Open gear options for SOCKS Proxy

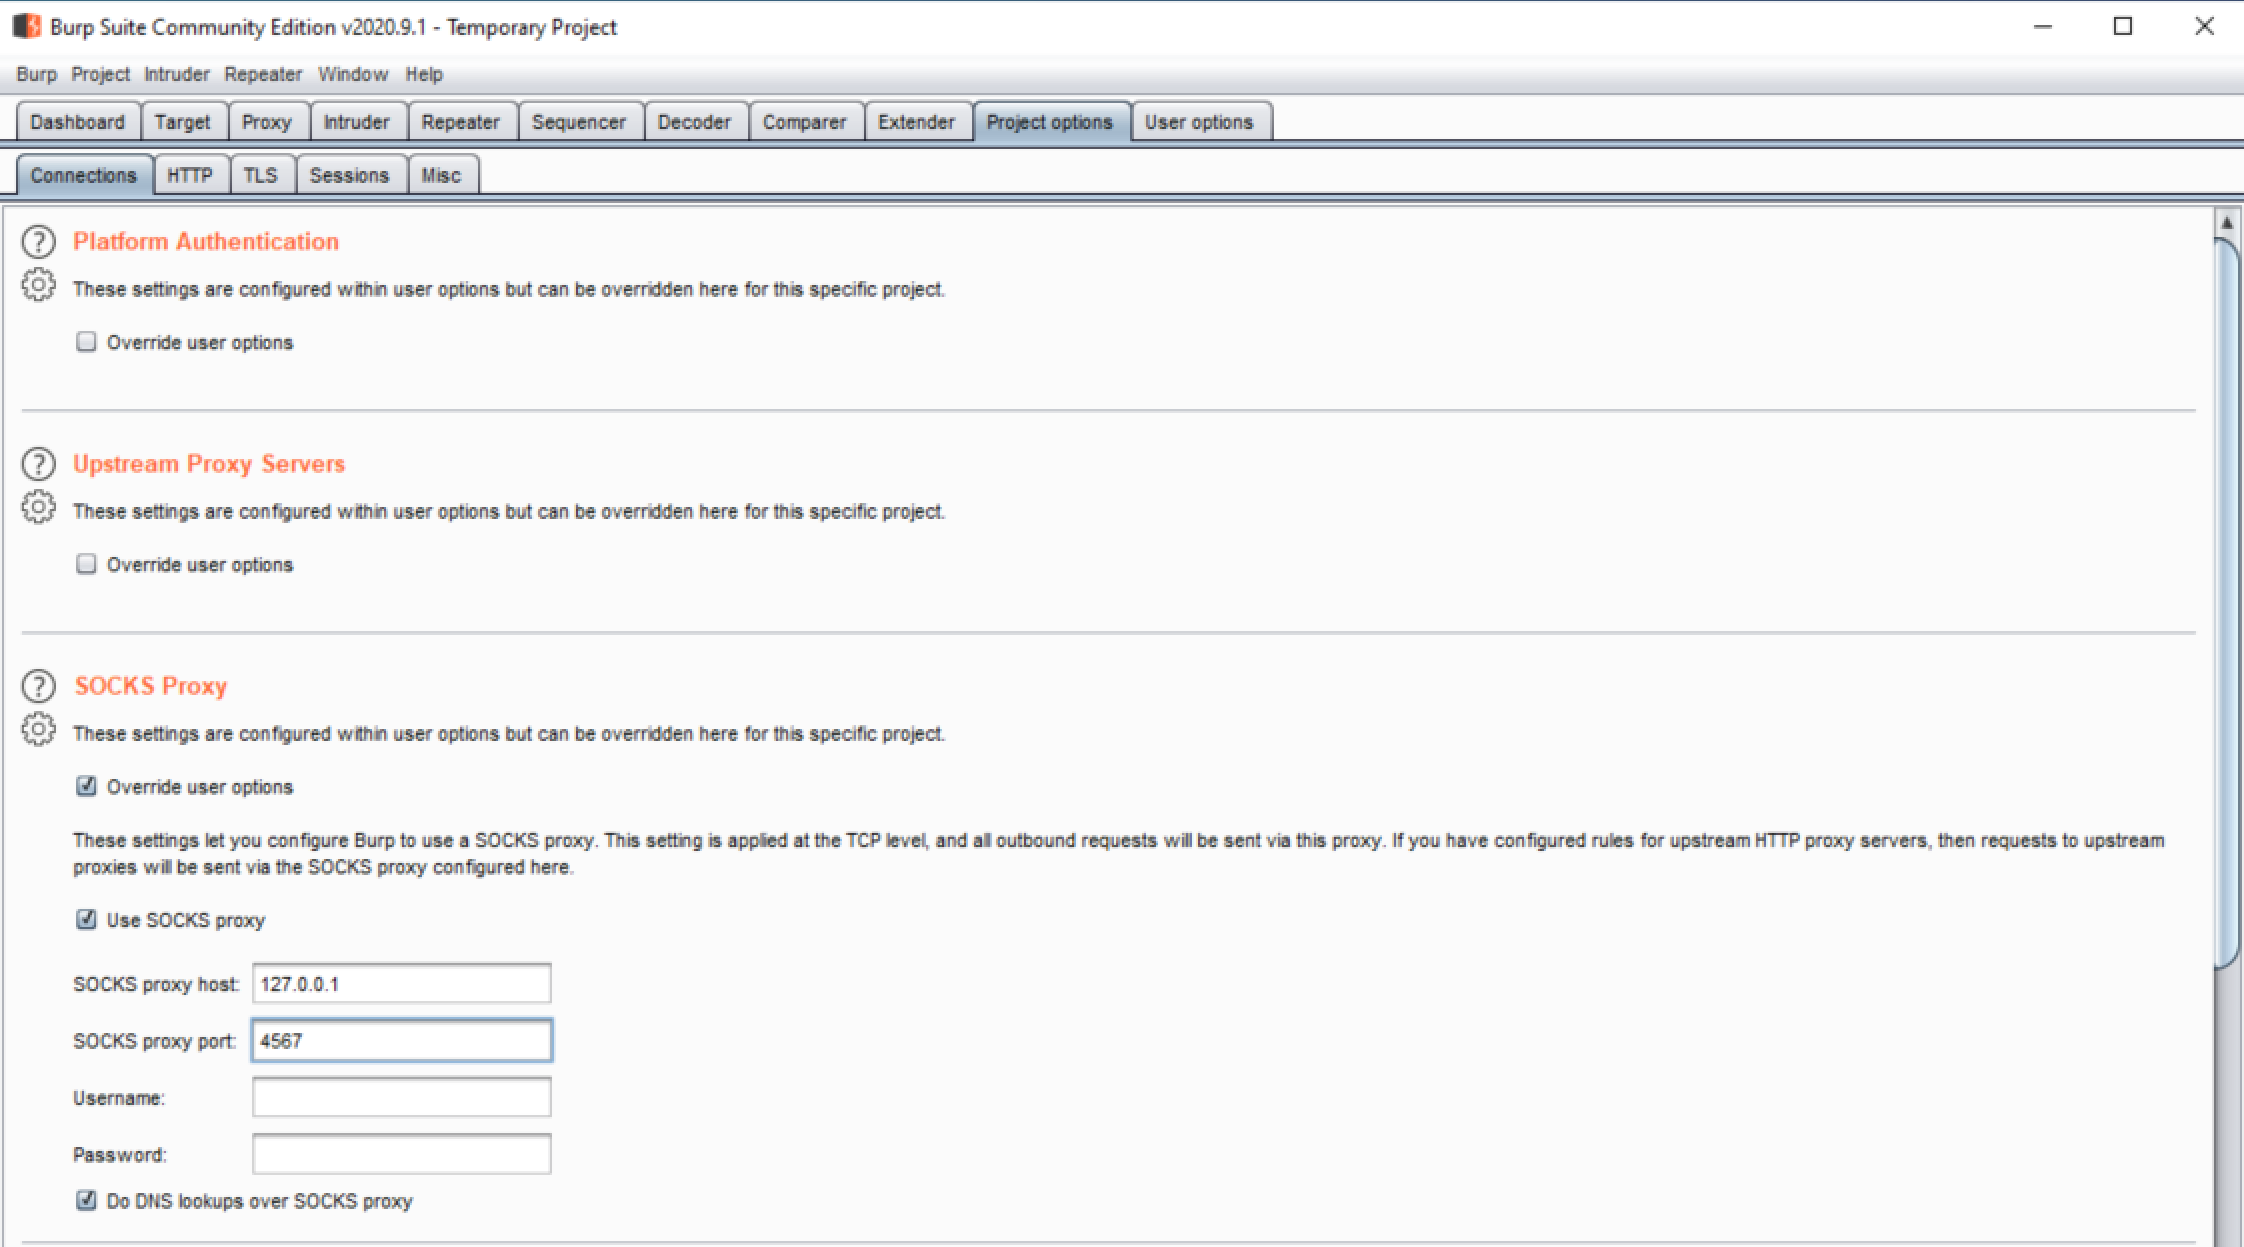[38, 729]
